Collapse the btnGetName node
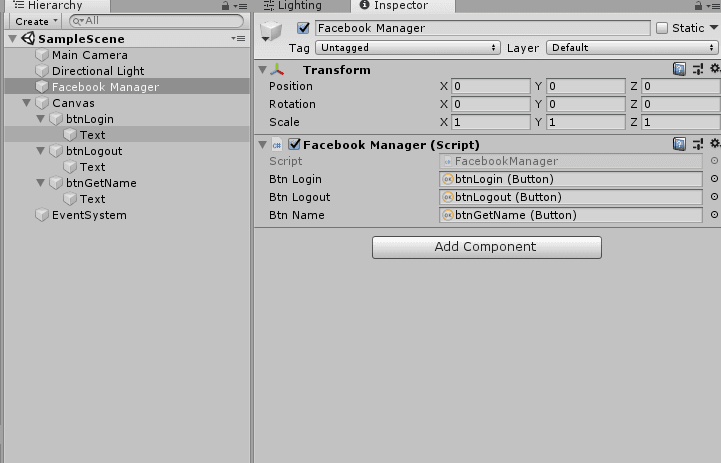This screenshot has height=463, width=721. 40,183
